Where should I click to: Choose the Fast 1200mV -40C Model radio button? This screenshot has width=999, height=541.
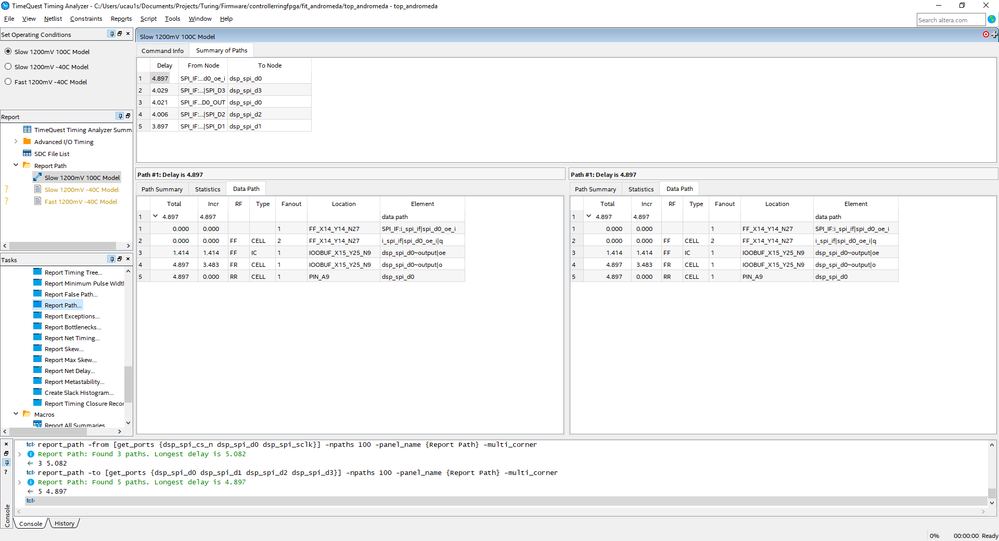[x=8, y=82]
